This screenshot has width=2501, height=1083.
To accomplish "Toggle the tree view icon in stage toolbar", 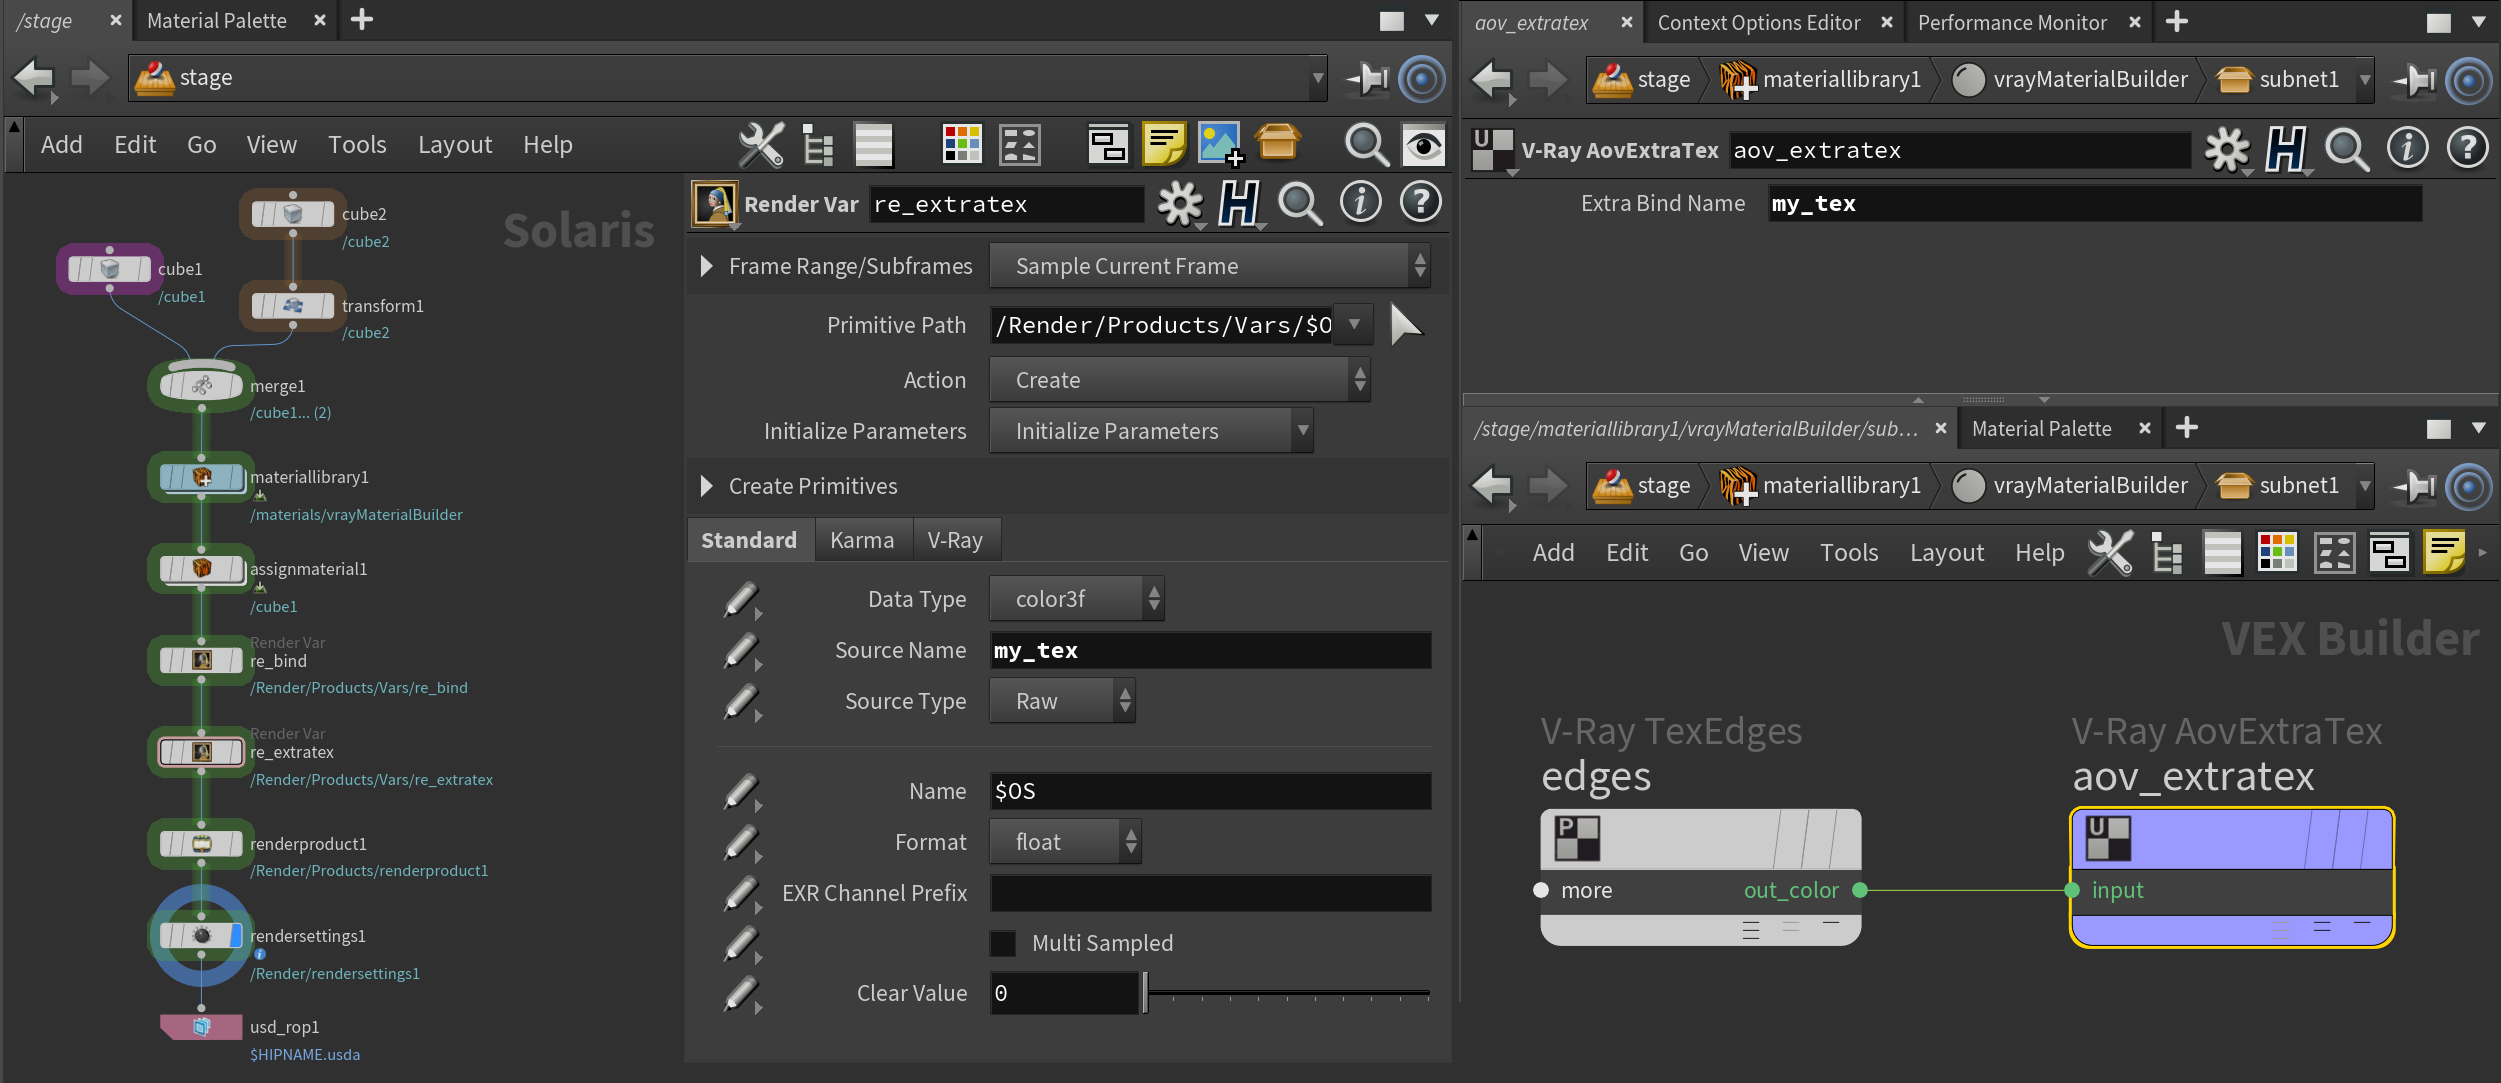I will click(818, 145).
